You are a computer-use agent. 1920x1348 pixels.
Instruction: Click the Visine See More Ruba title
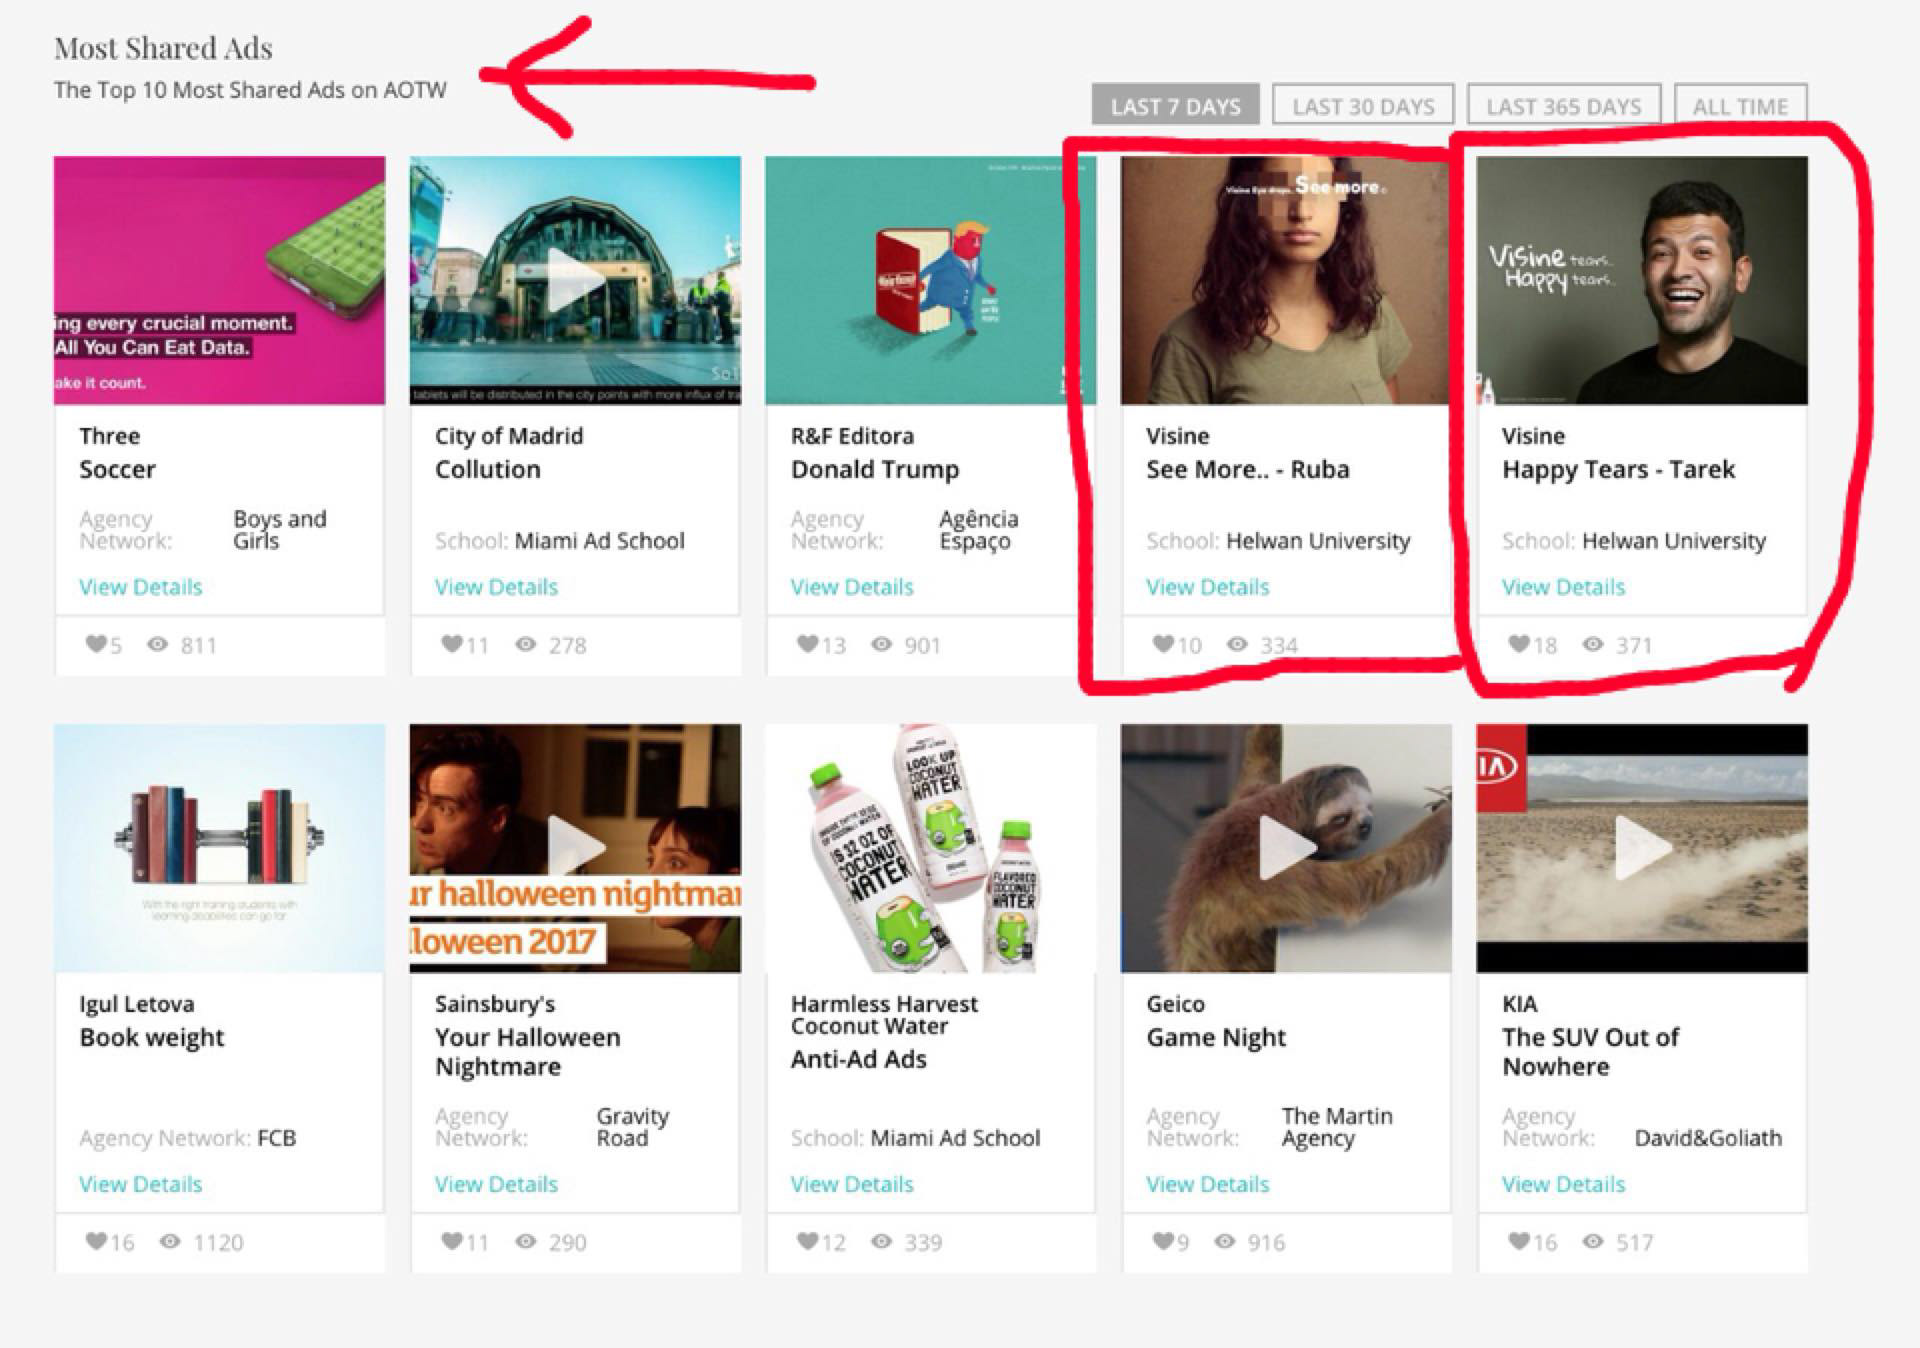coord(1247,469)
